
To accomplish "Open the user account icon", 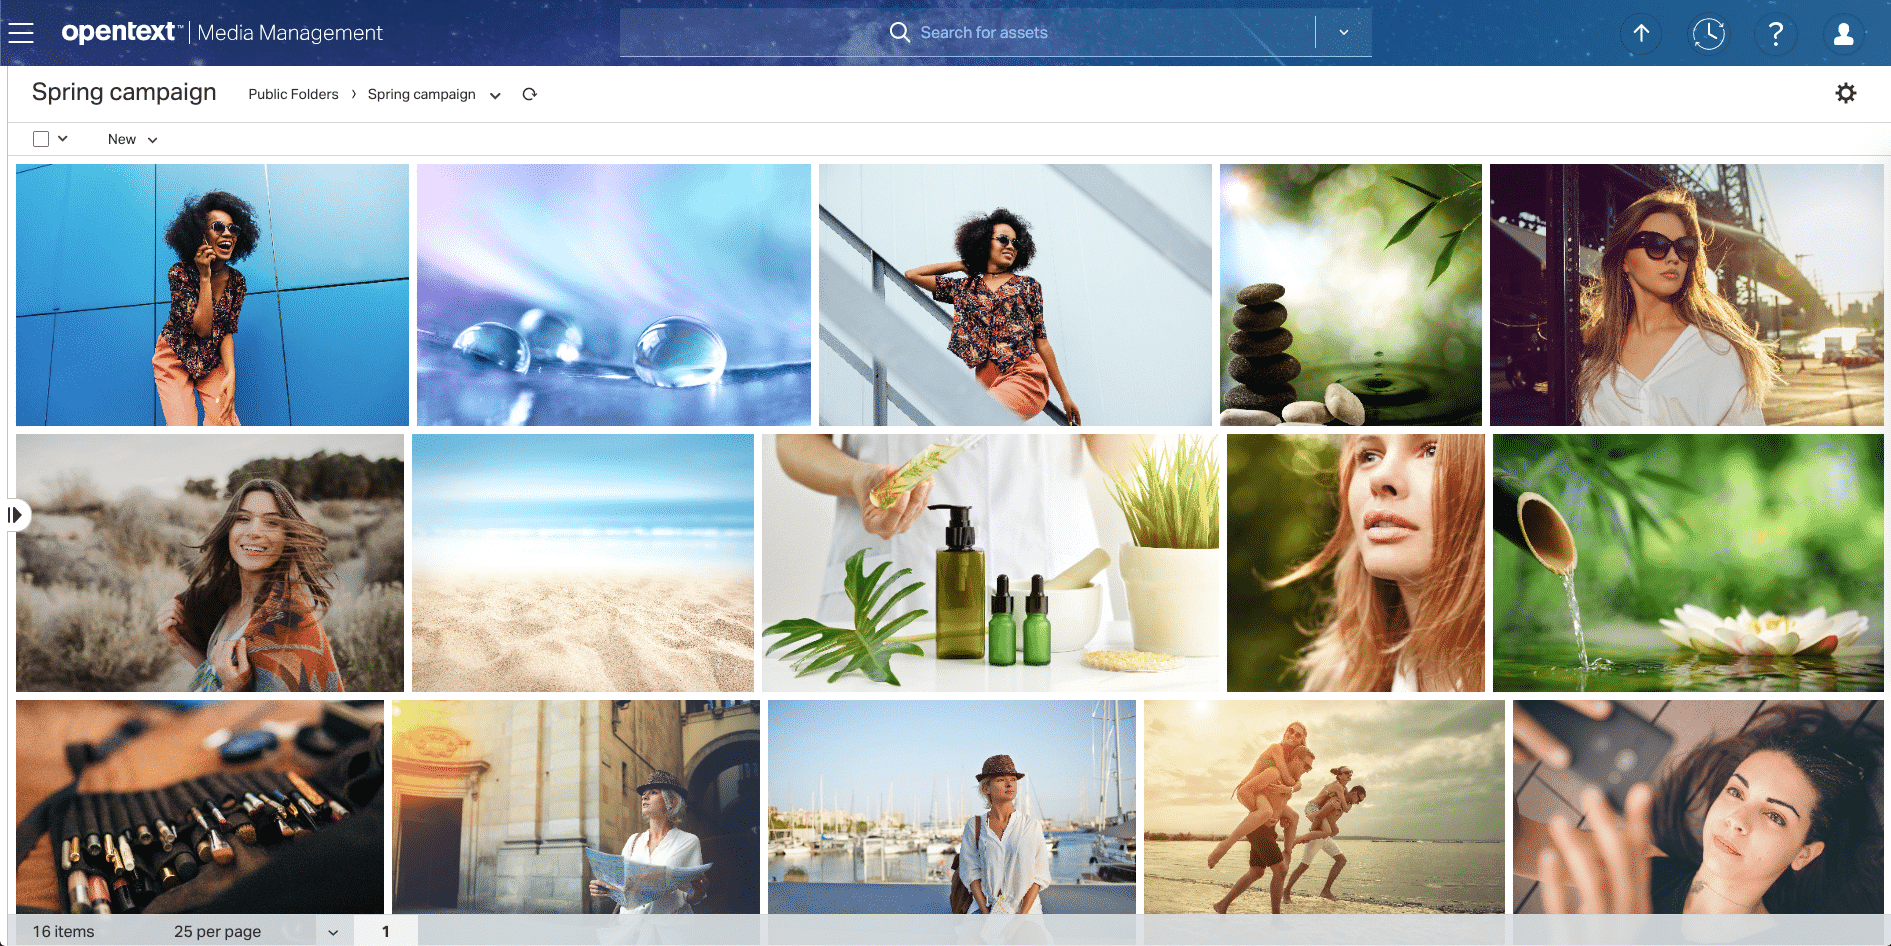I will pyautogui.click(x=1843, y=32).
